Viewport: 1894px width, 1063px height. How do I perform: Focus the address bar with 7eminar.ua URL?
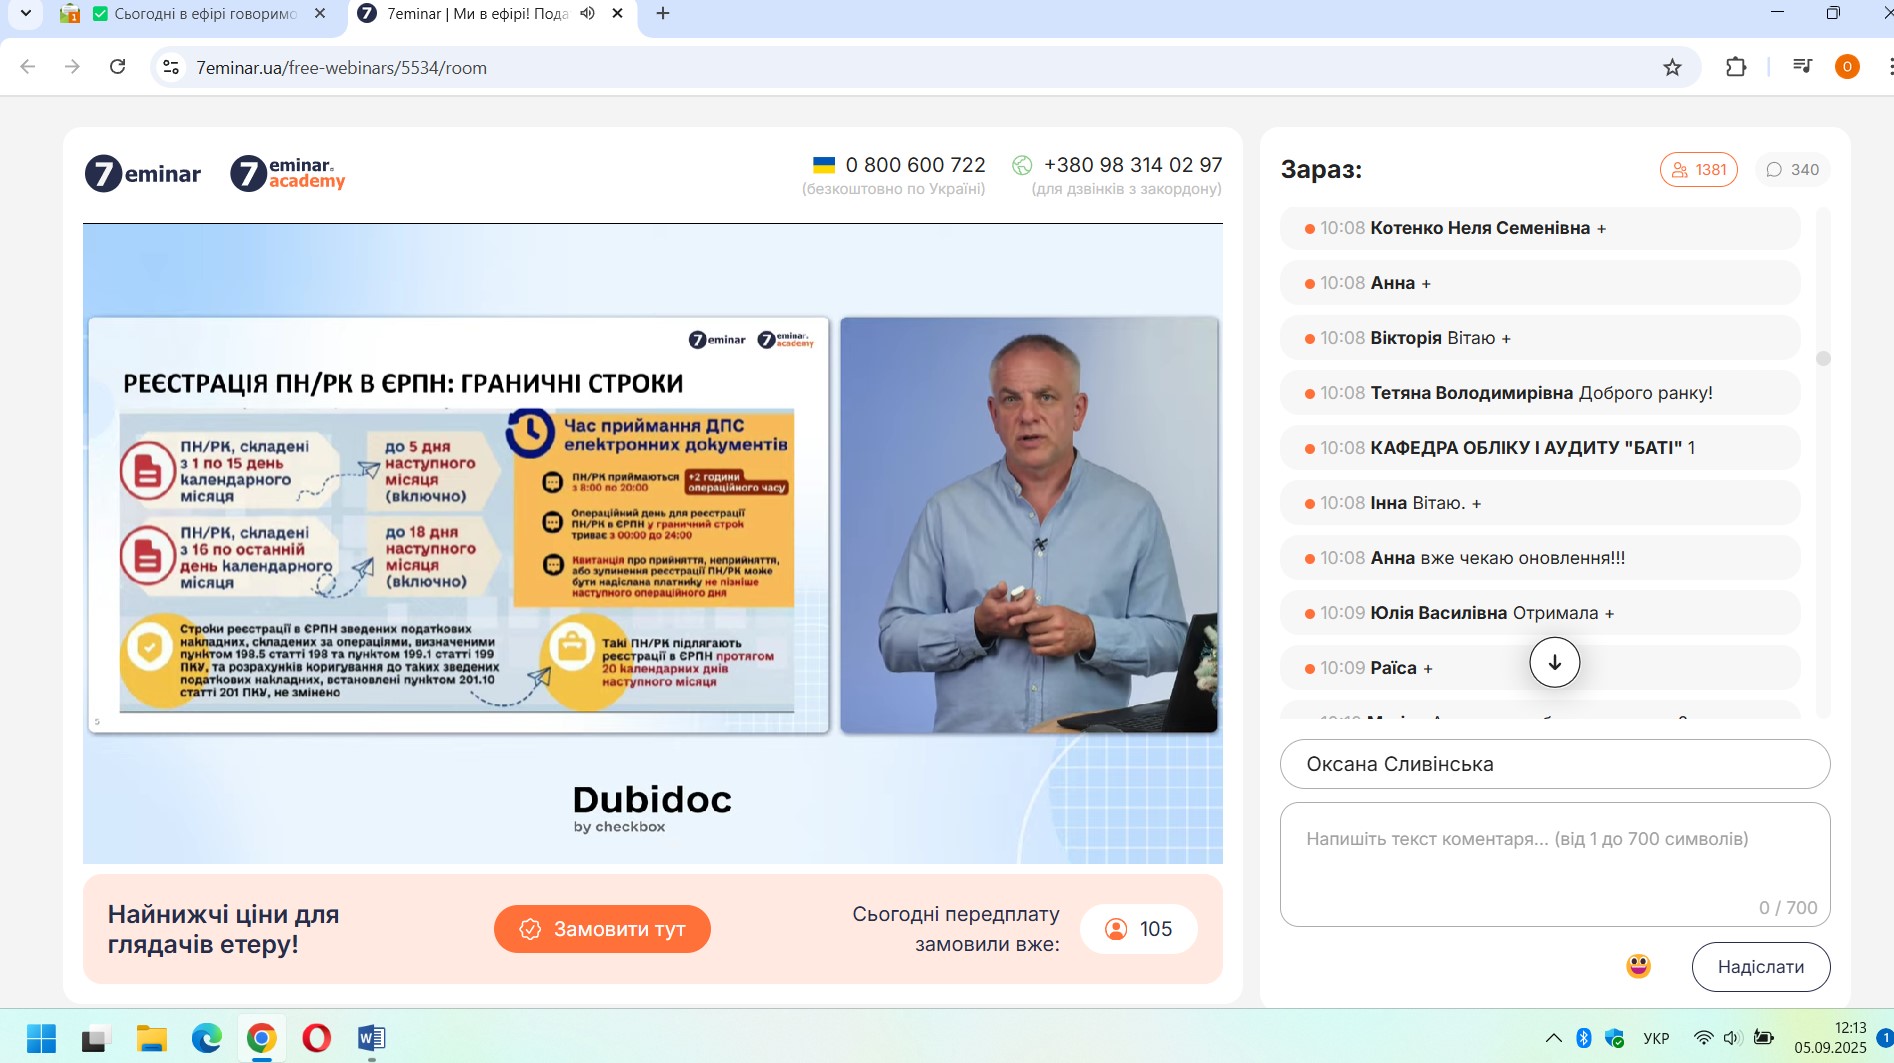(900, 67)
